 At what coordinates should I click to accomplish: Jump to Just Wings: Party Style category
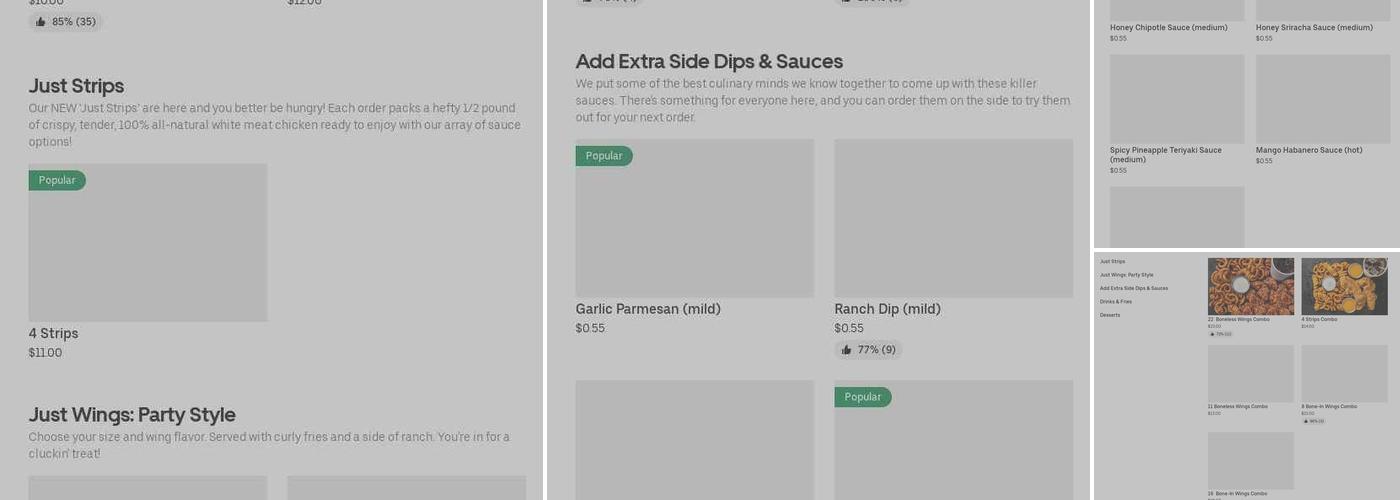pyautogui.click(x=1126, y=275)
